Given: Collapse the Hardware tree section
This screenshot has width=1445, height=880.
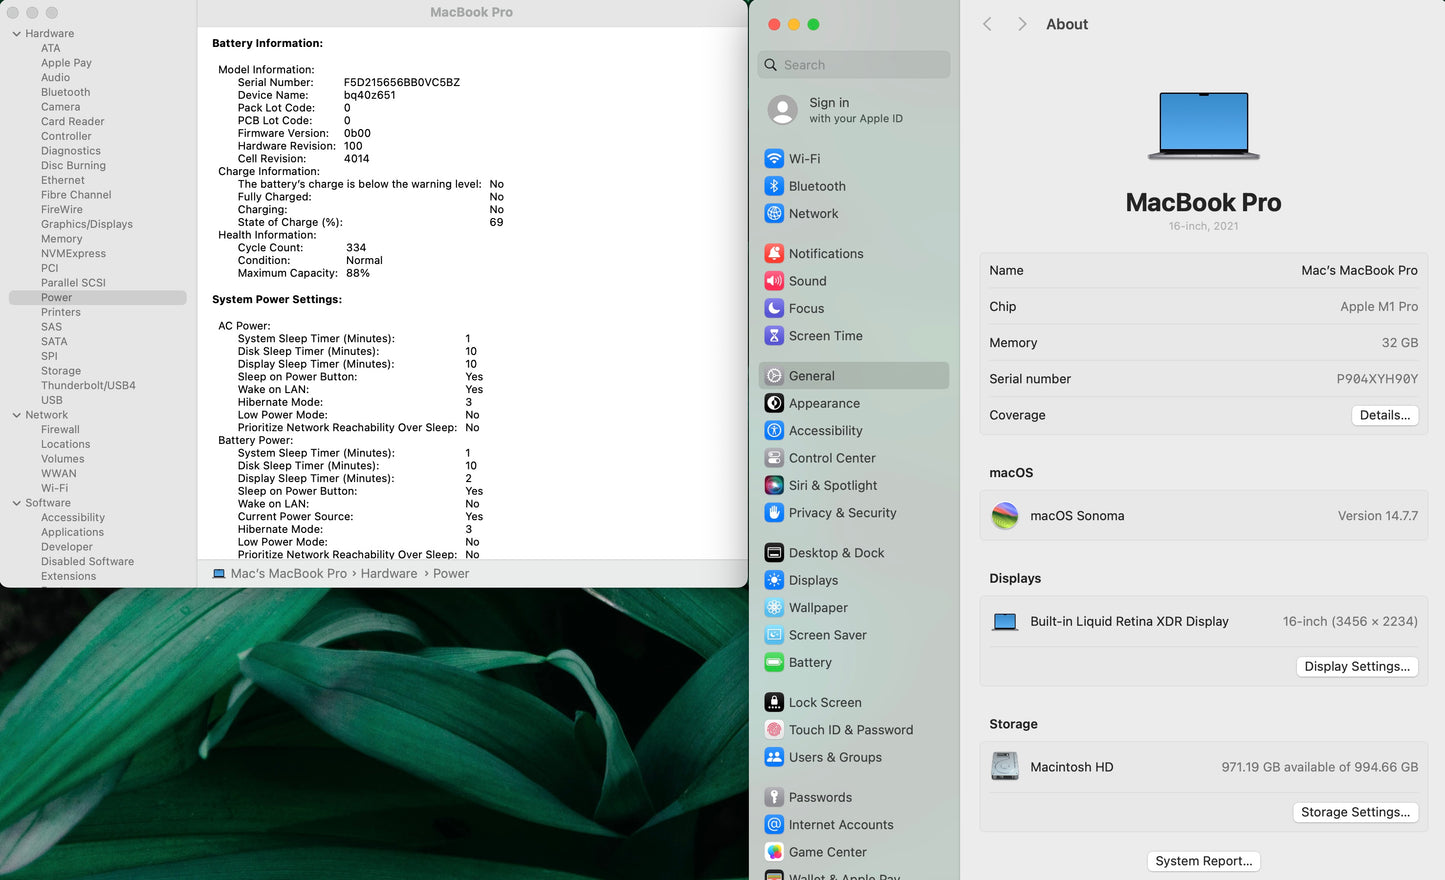Looking at the screenshot, I should pos(17,34).
